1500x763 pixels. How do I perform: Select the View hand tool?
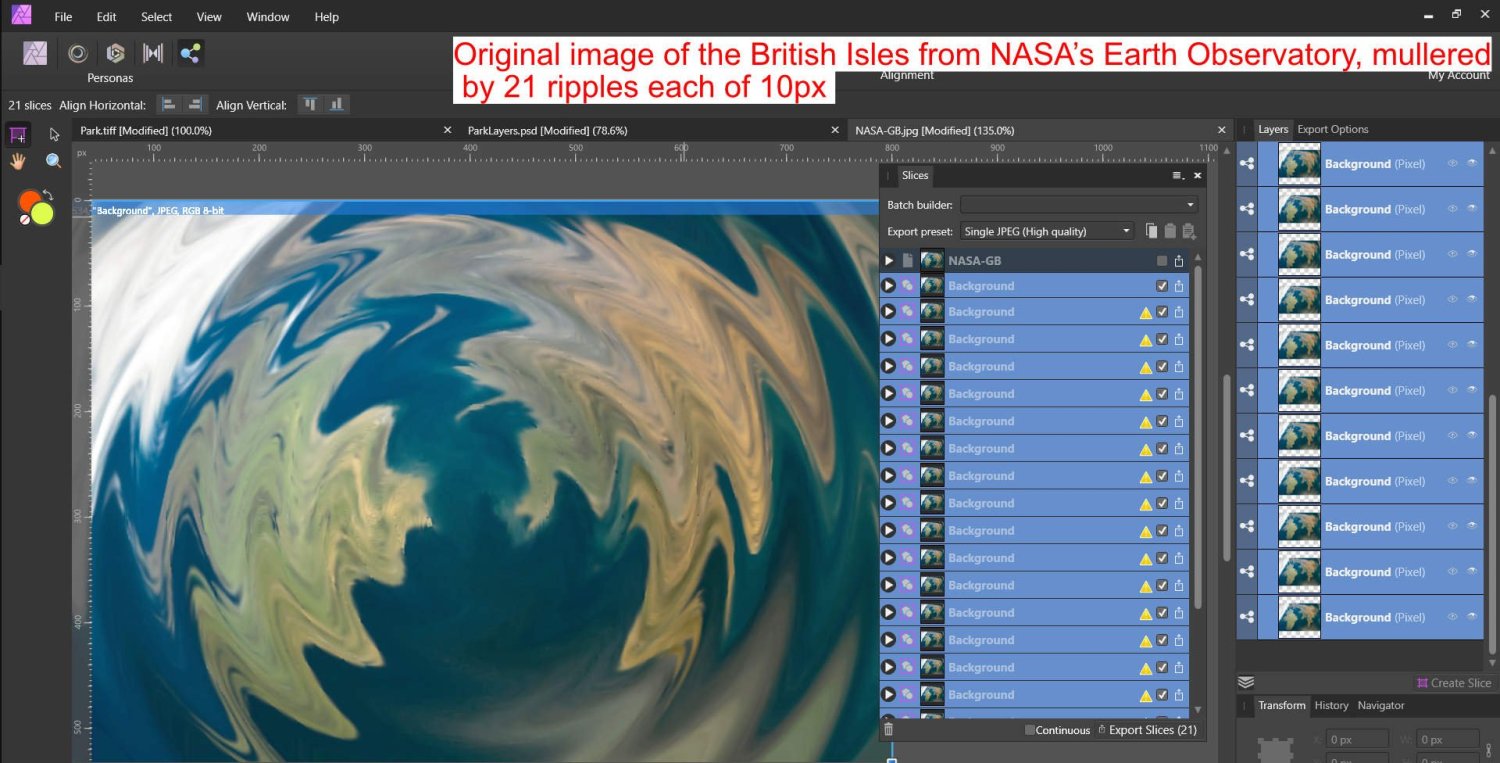click(17, 160)
